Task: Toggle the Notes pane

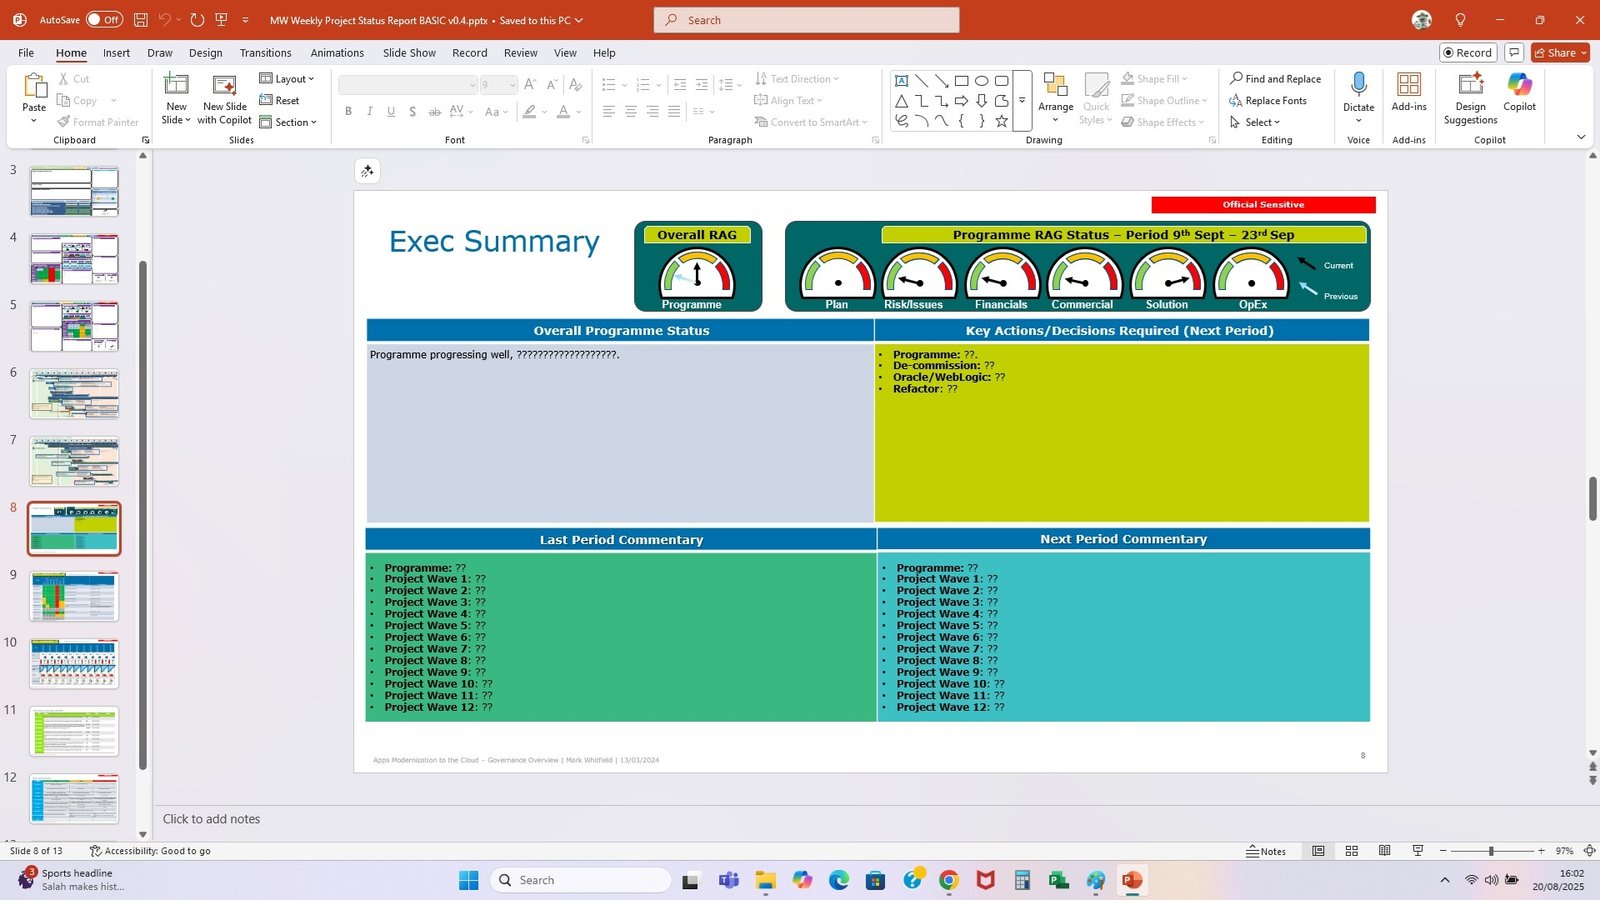Action: click(x=1266, y=851)
